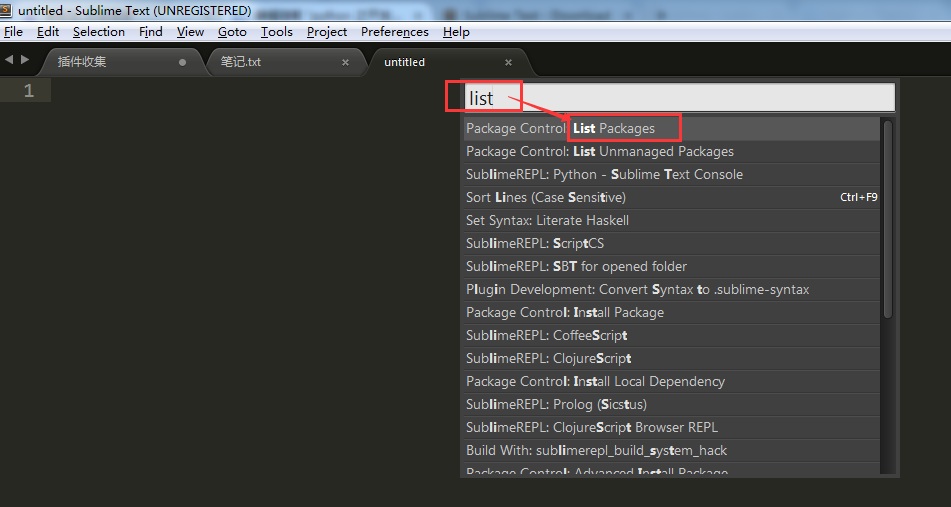
Task: Close the untitled tab
Action: click(x=509, y=62)
